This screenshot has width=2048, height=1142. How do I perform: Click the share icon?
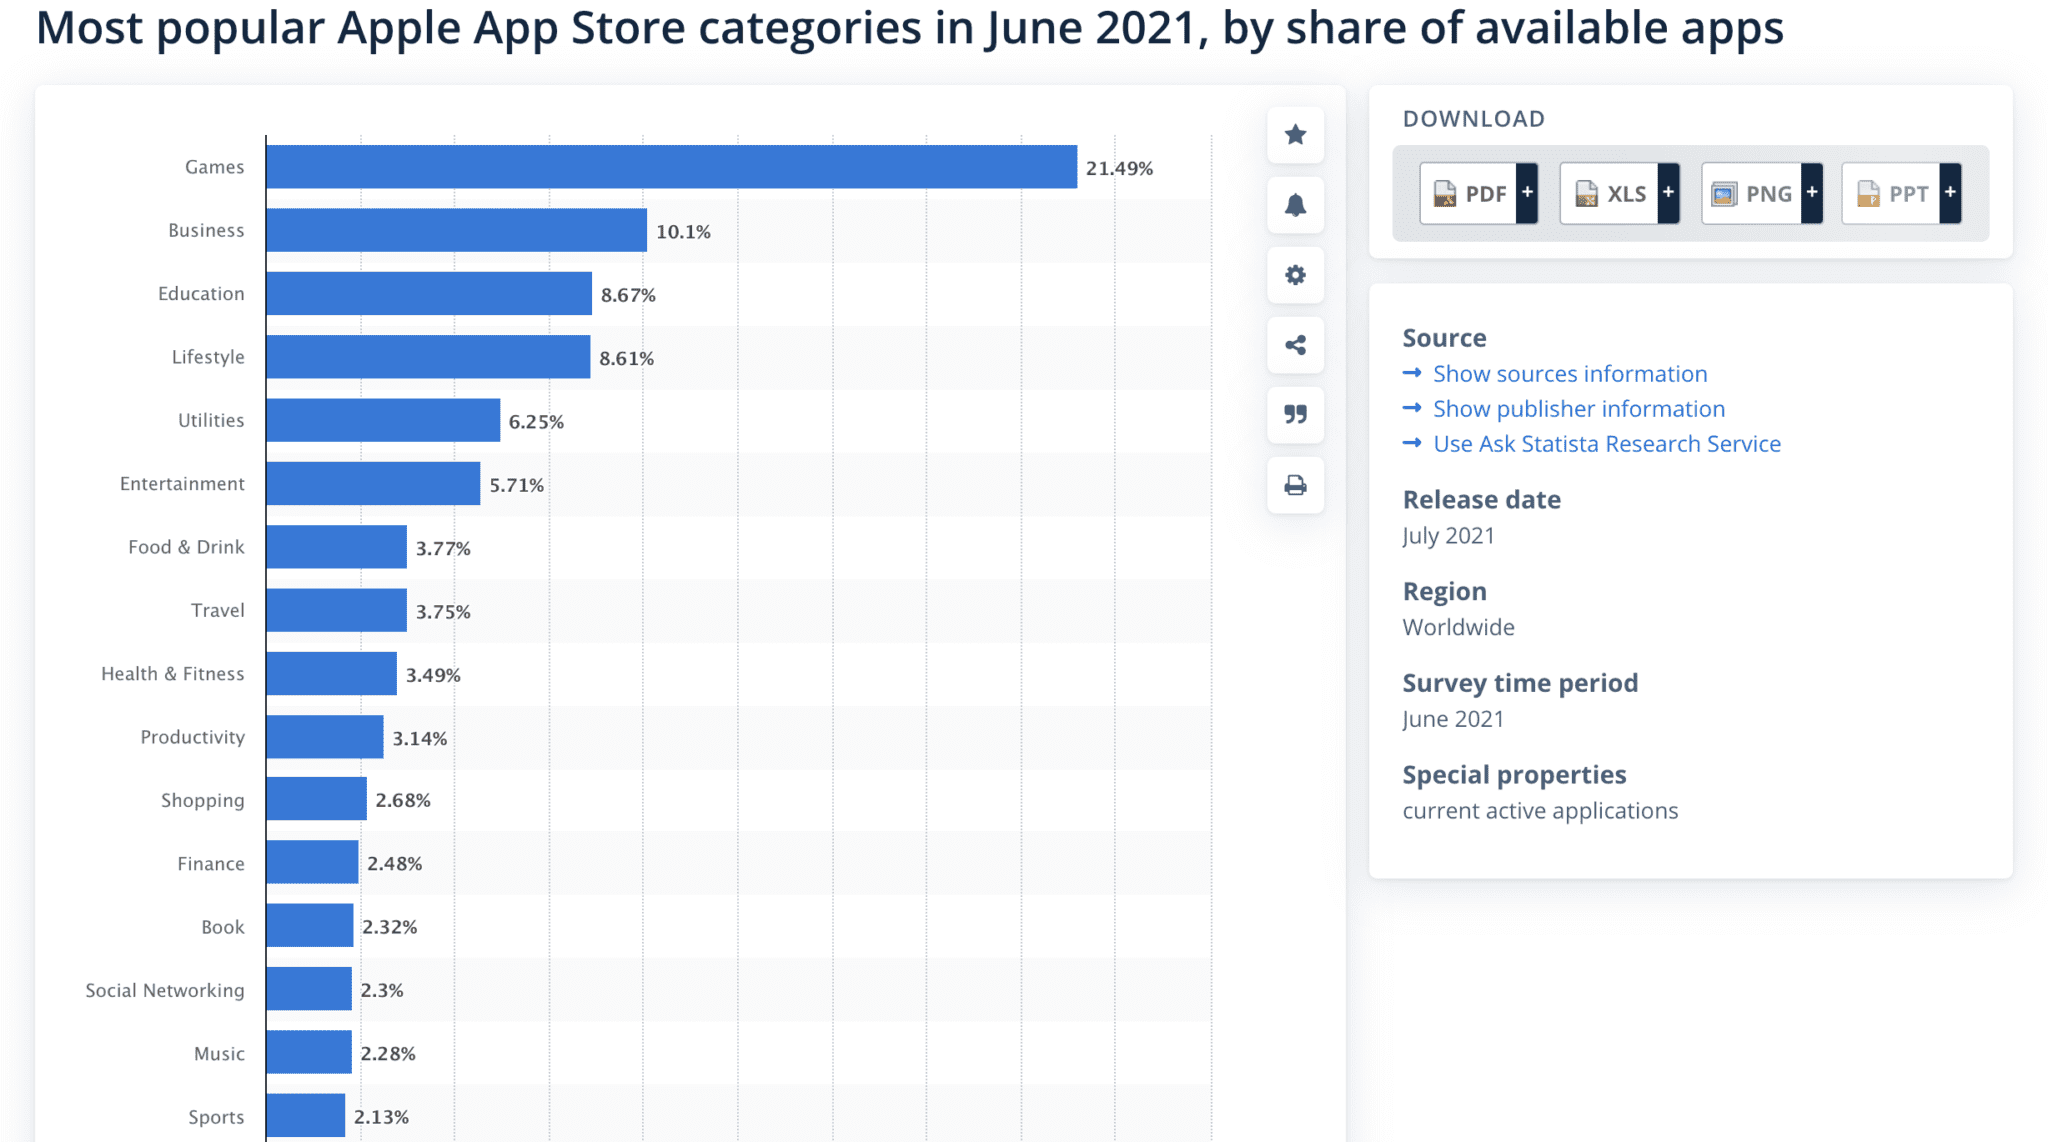click(1295, 345)
